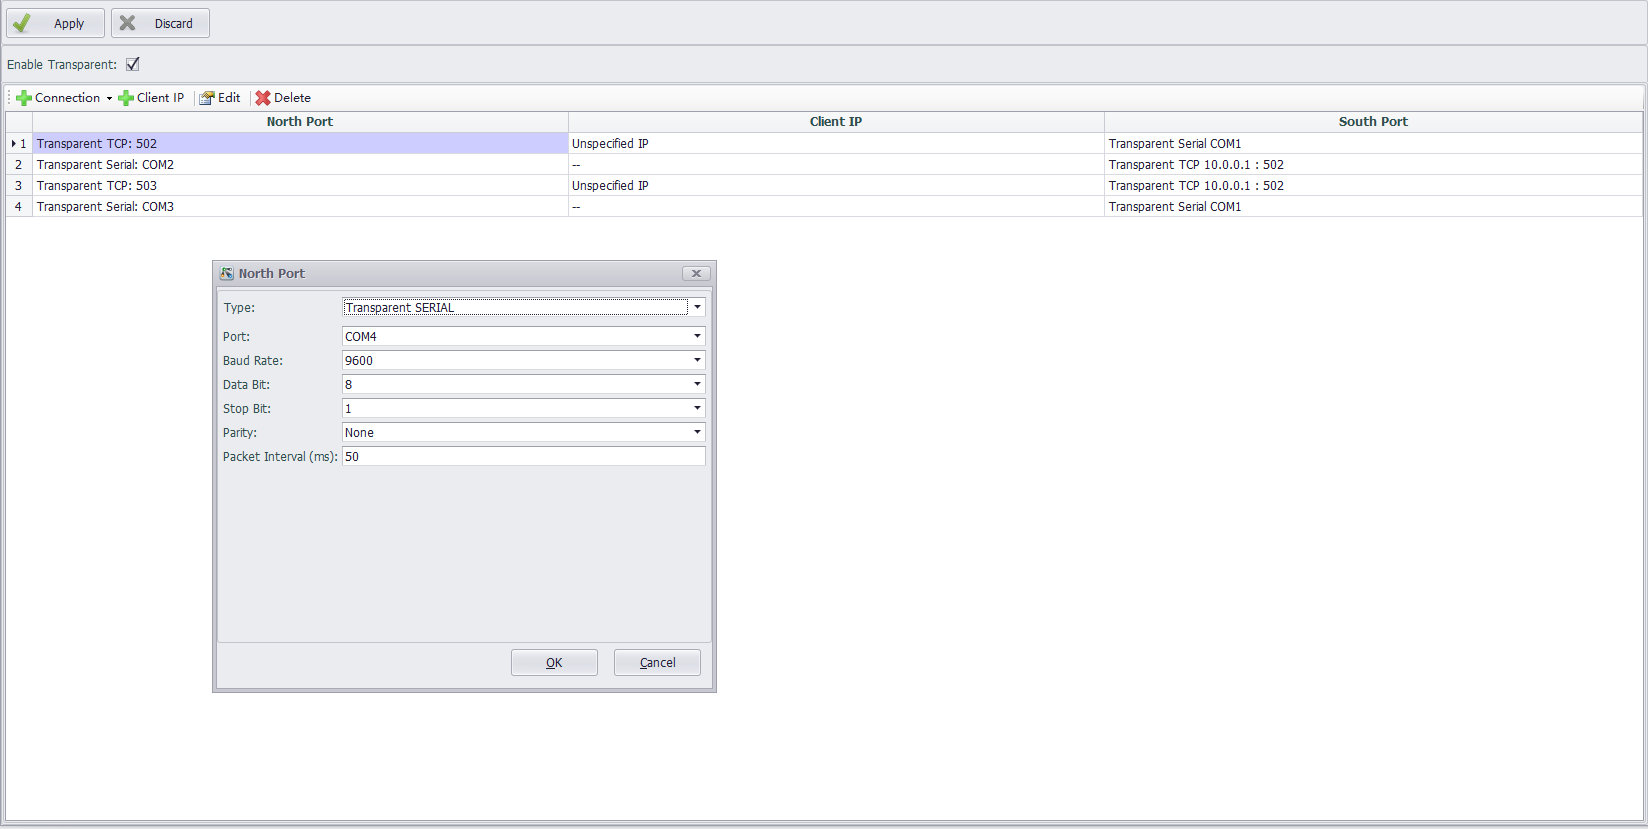Click the red X Delete icon
The image size is (1648, 829).
click(263, 98)
